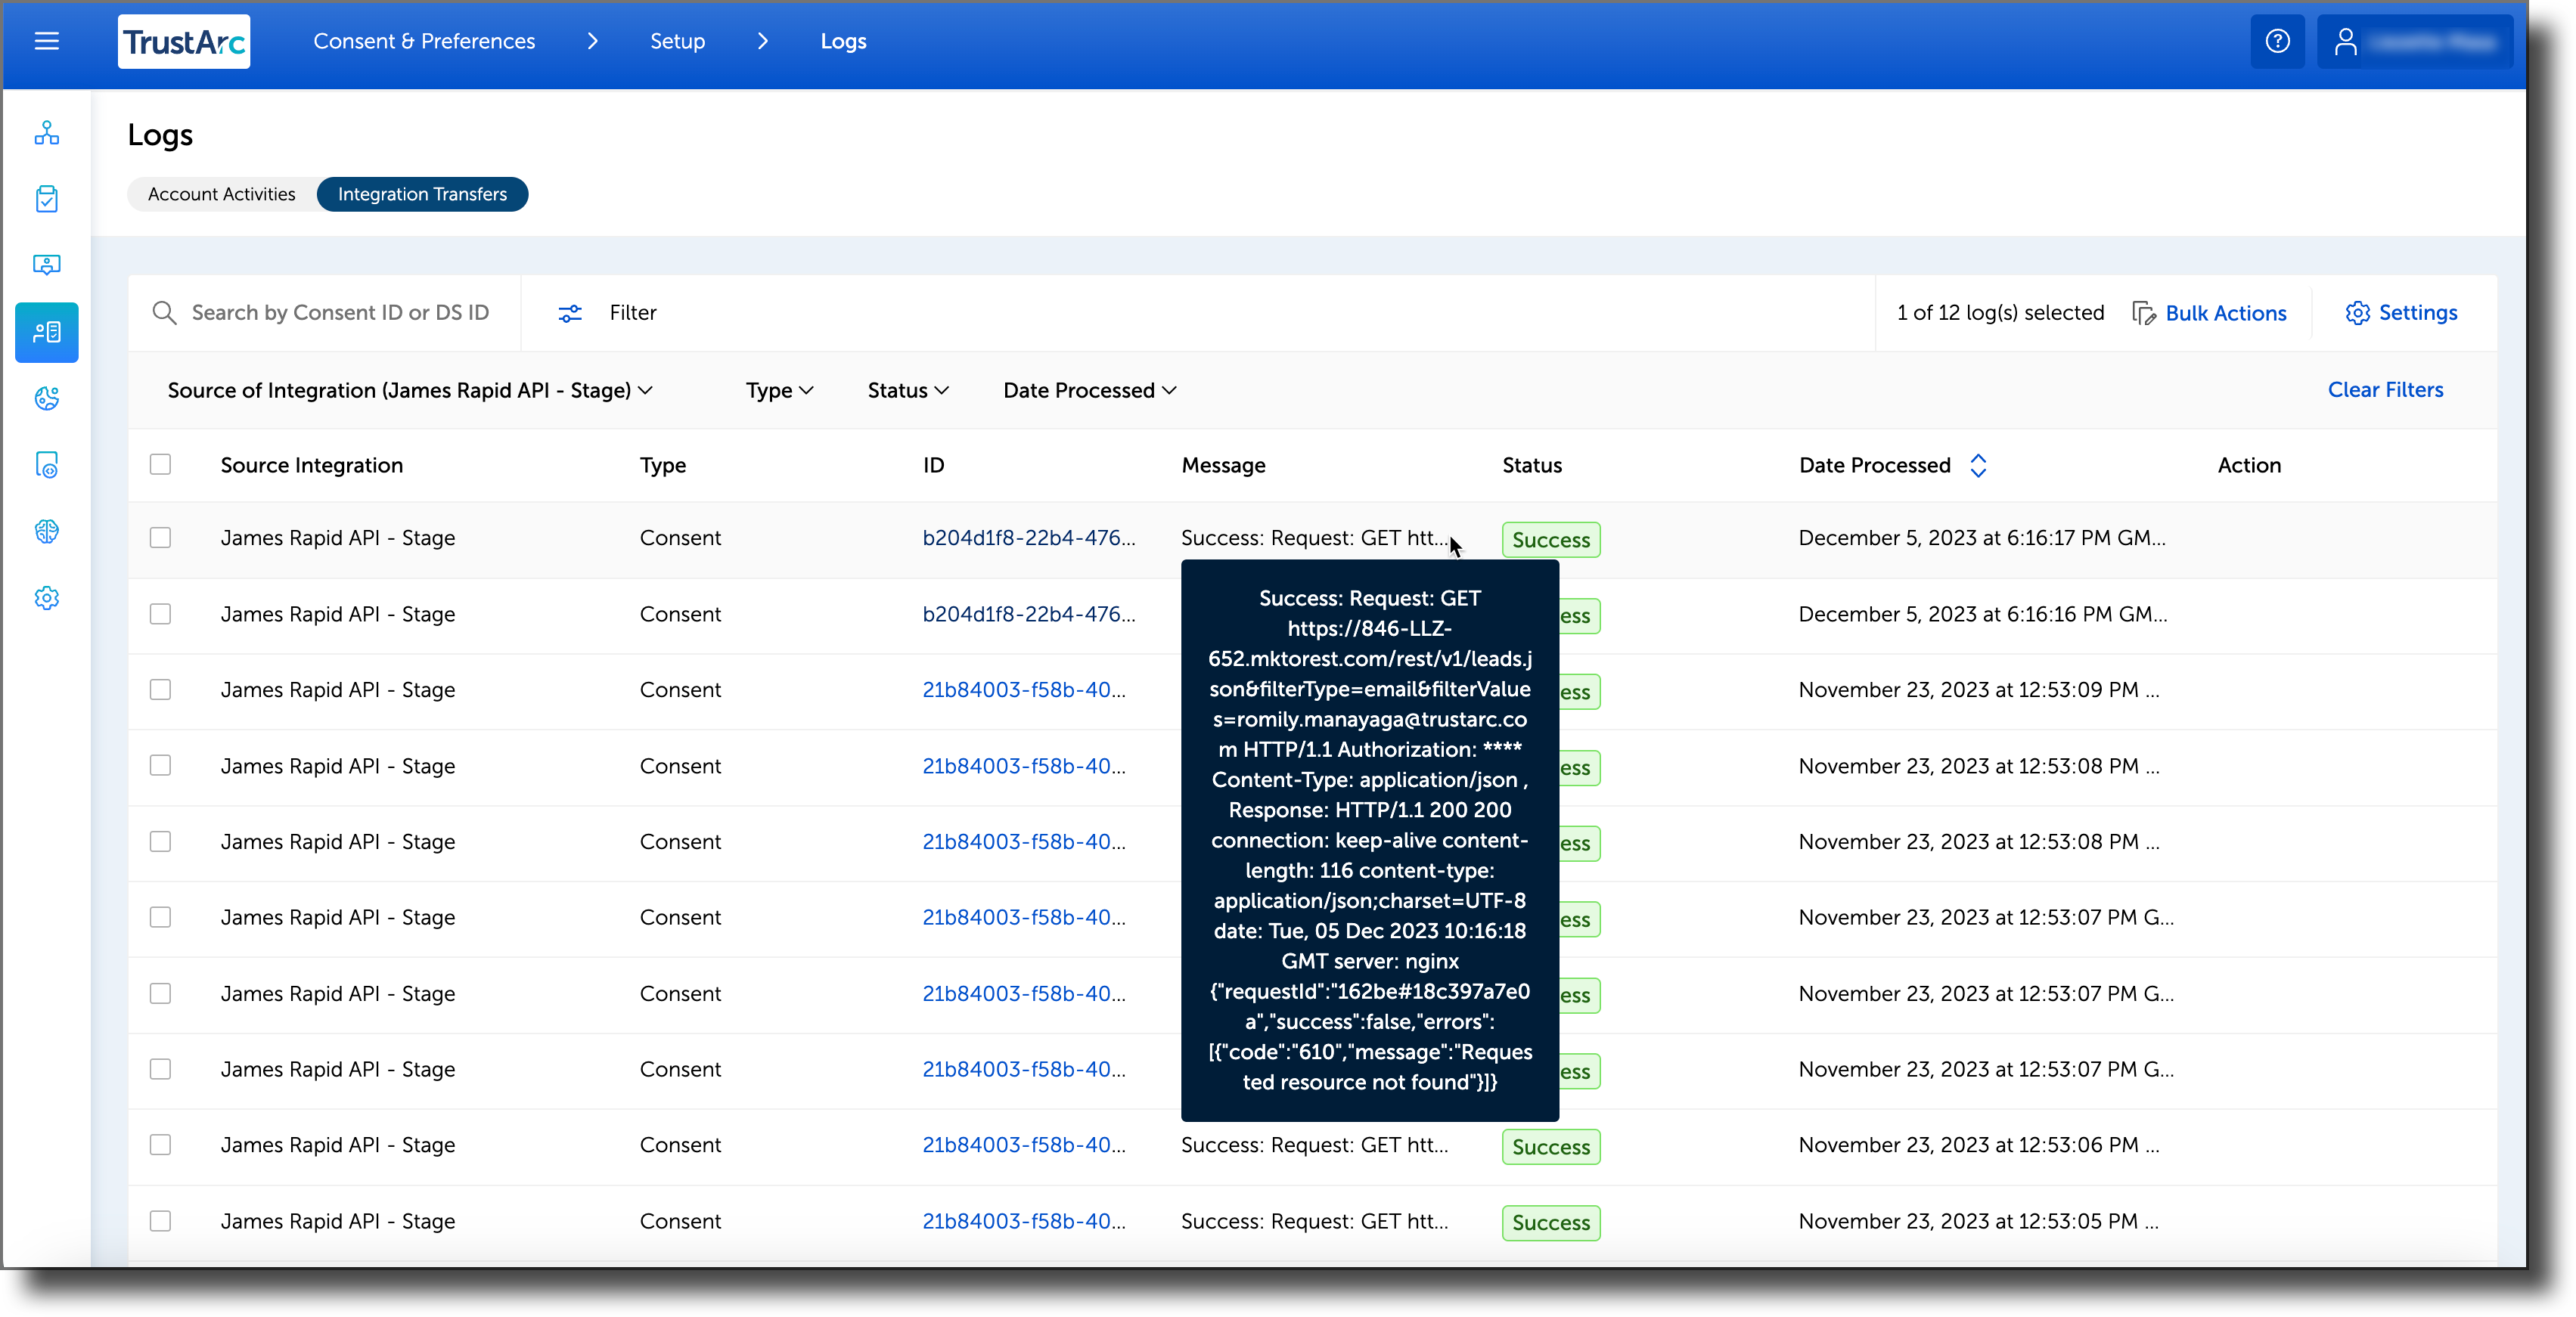Open log ID b204d1f8 at 6:16:16 PM
The width and height of the screenshot is (2576, 1317).
click(x=1028, y=614)
